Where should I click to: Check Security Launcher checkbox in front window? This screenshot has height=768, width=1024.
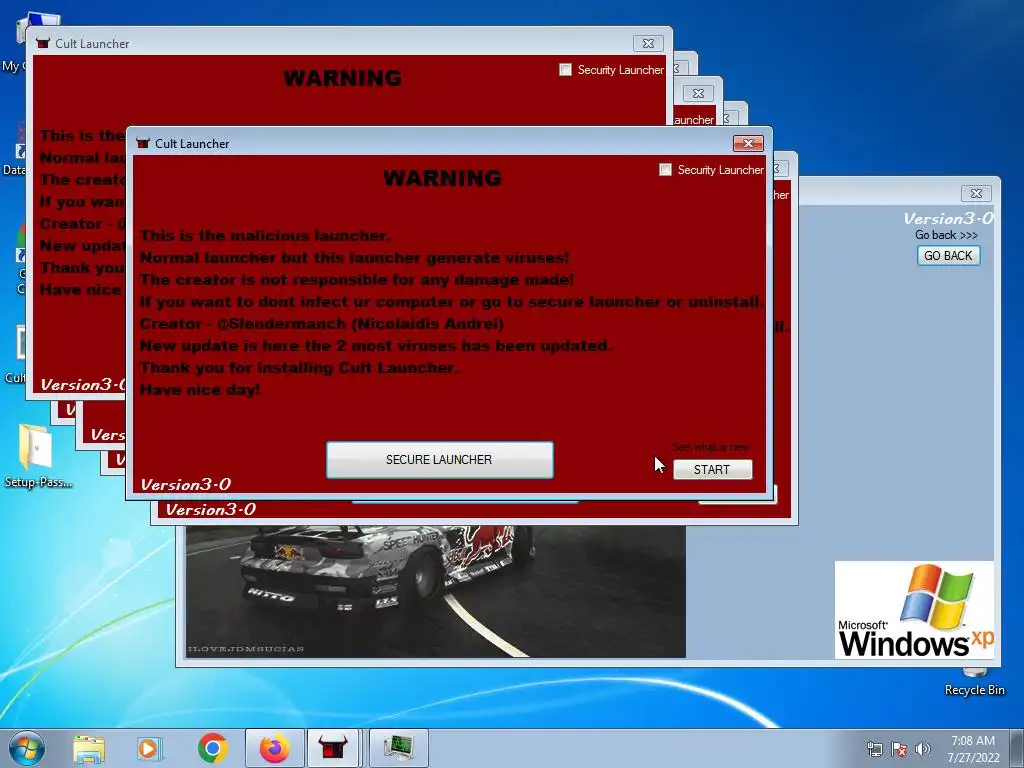click(x=665, y=170)
